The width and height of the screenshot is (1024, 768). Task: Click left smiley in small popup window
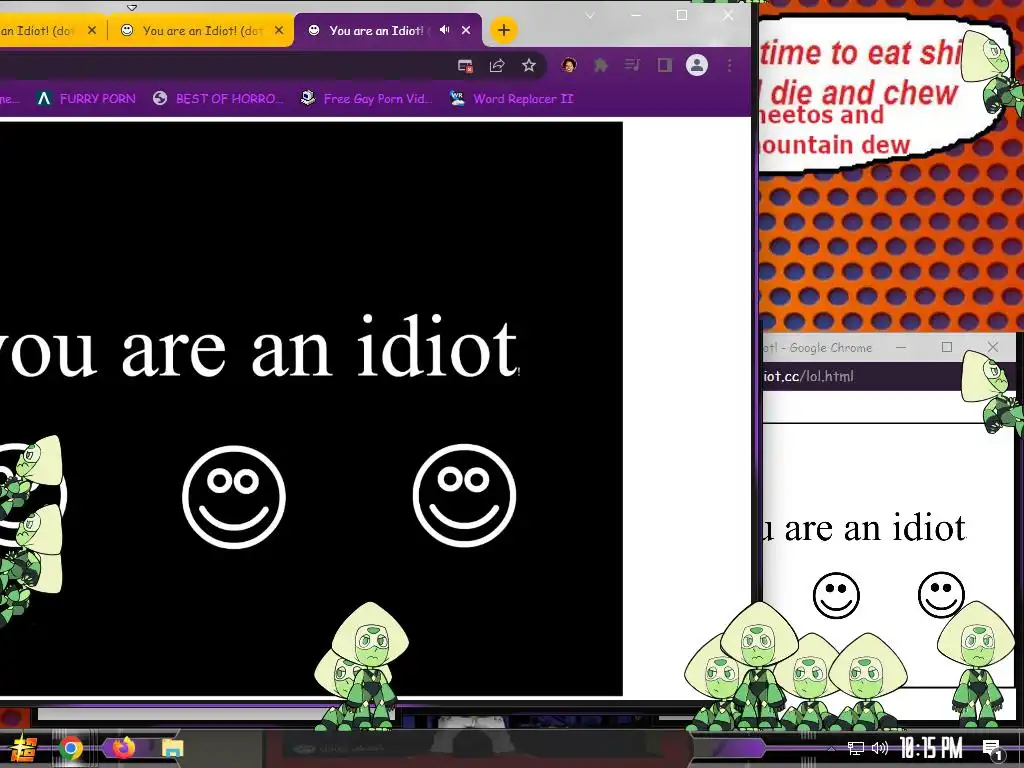coord(837,596)
